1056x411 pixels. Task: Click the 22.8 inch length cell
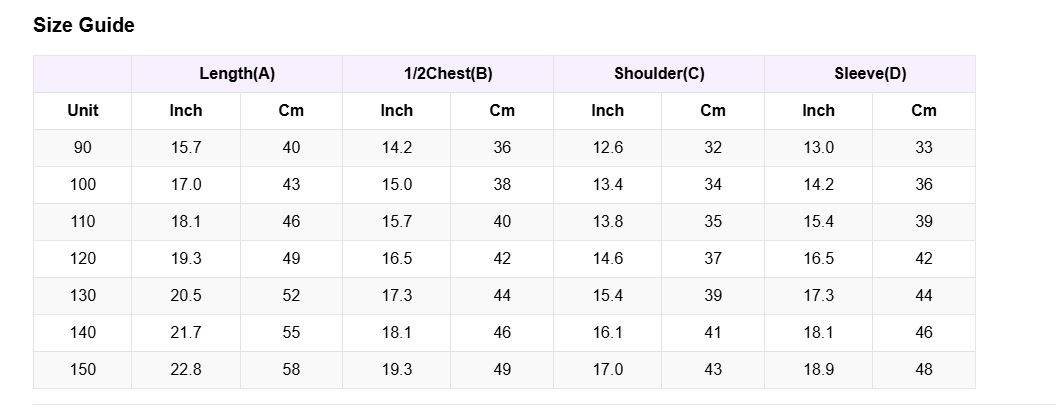coord(186,370)
